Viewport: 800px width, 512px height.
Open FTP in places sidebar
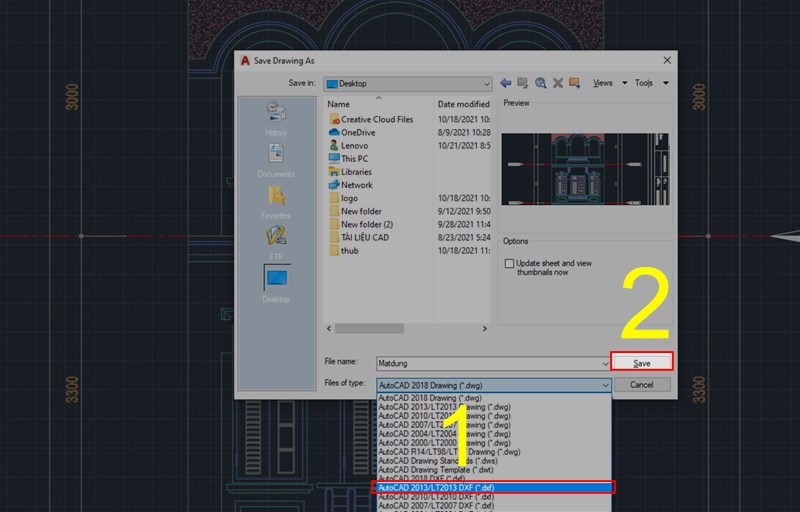coord(276,243)
